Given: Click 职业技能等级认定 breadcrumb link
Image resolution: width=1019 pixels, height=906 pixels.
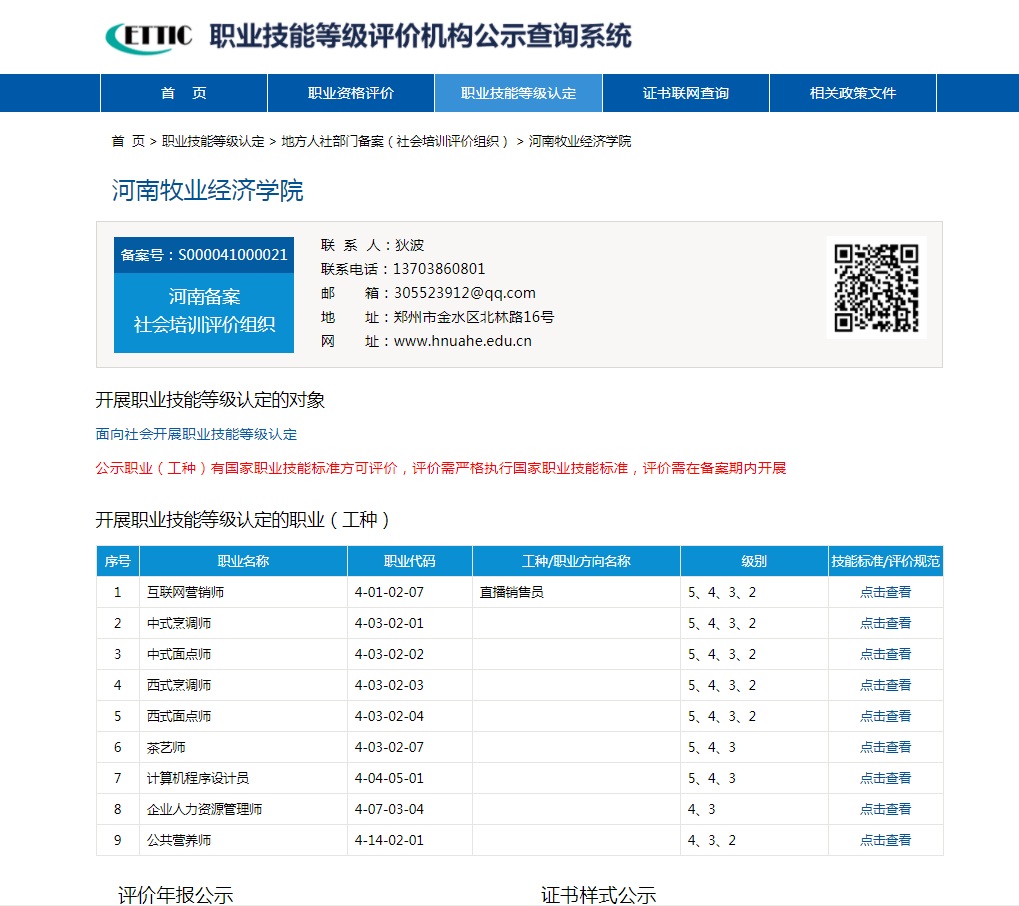Looking at the screenshot, I should click(x=213, y=141).
